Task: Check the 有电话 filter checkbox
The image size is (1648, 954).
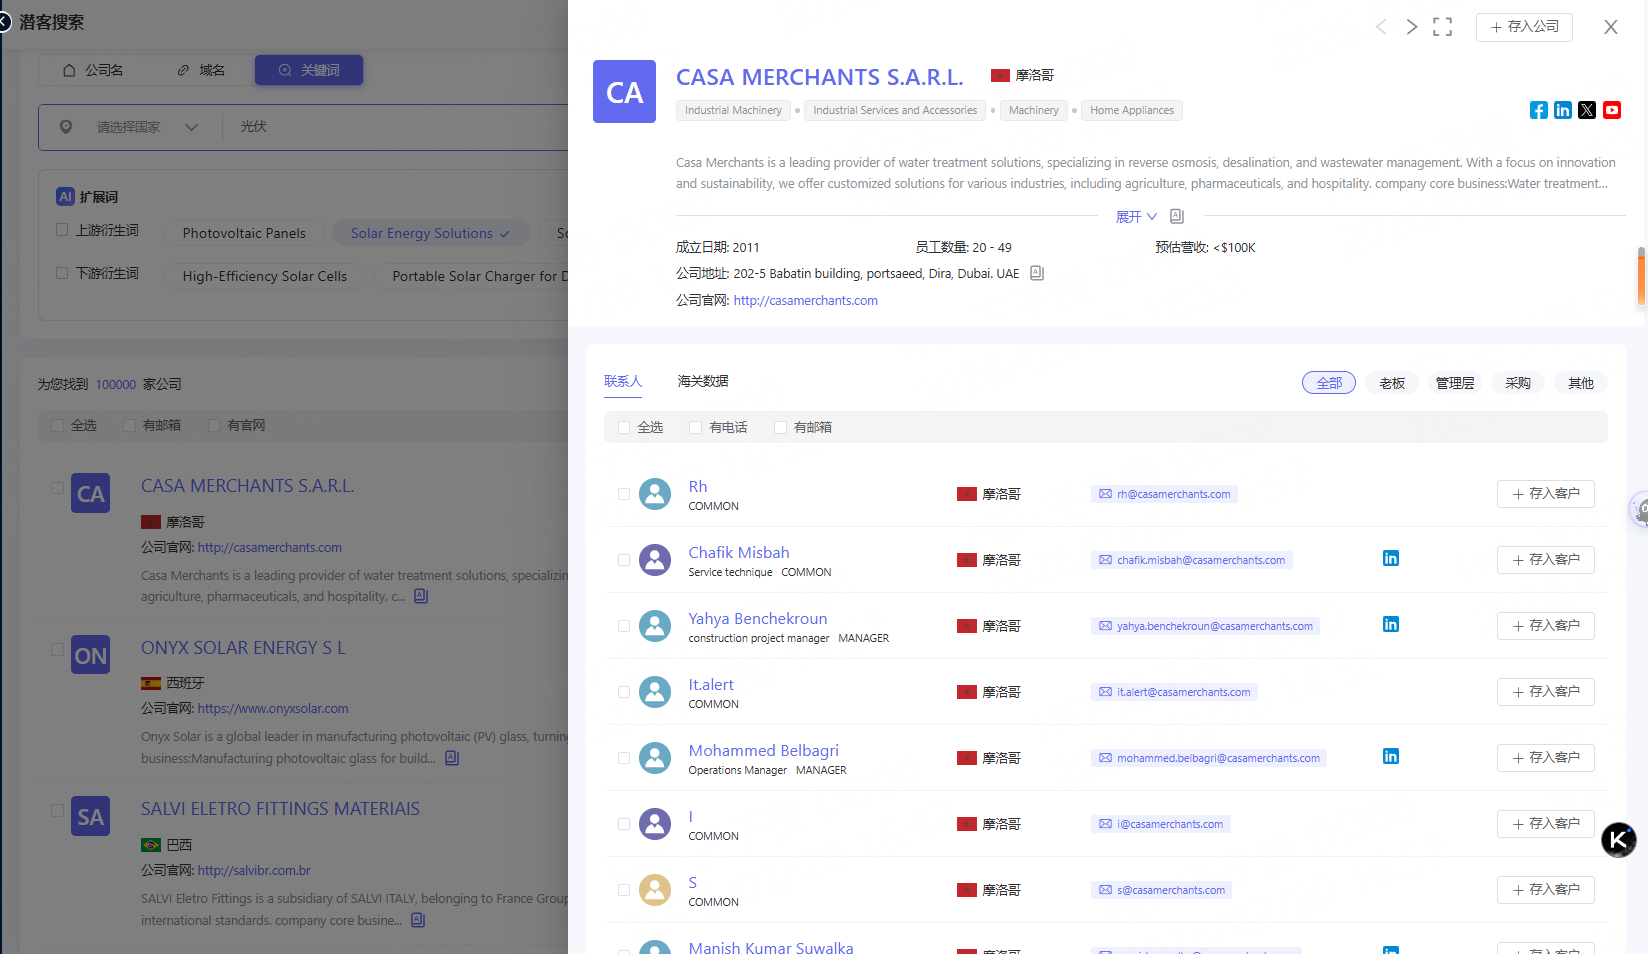Action: (696, 428)
